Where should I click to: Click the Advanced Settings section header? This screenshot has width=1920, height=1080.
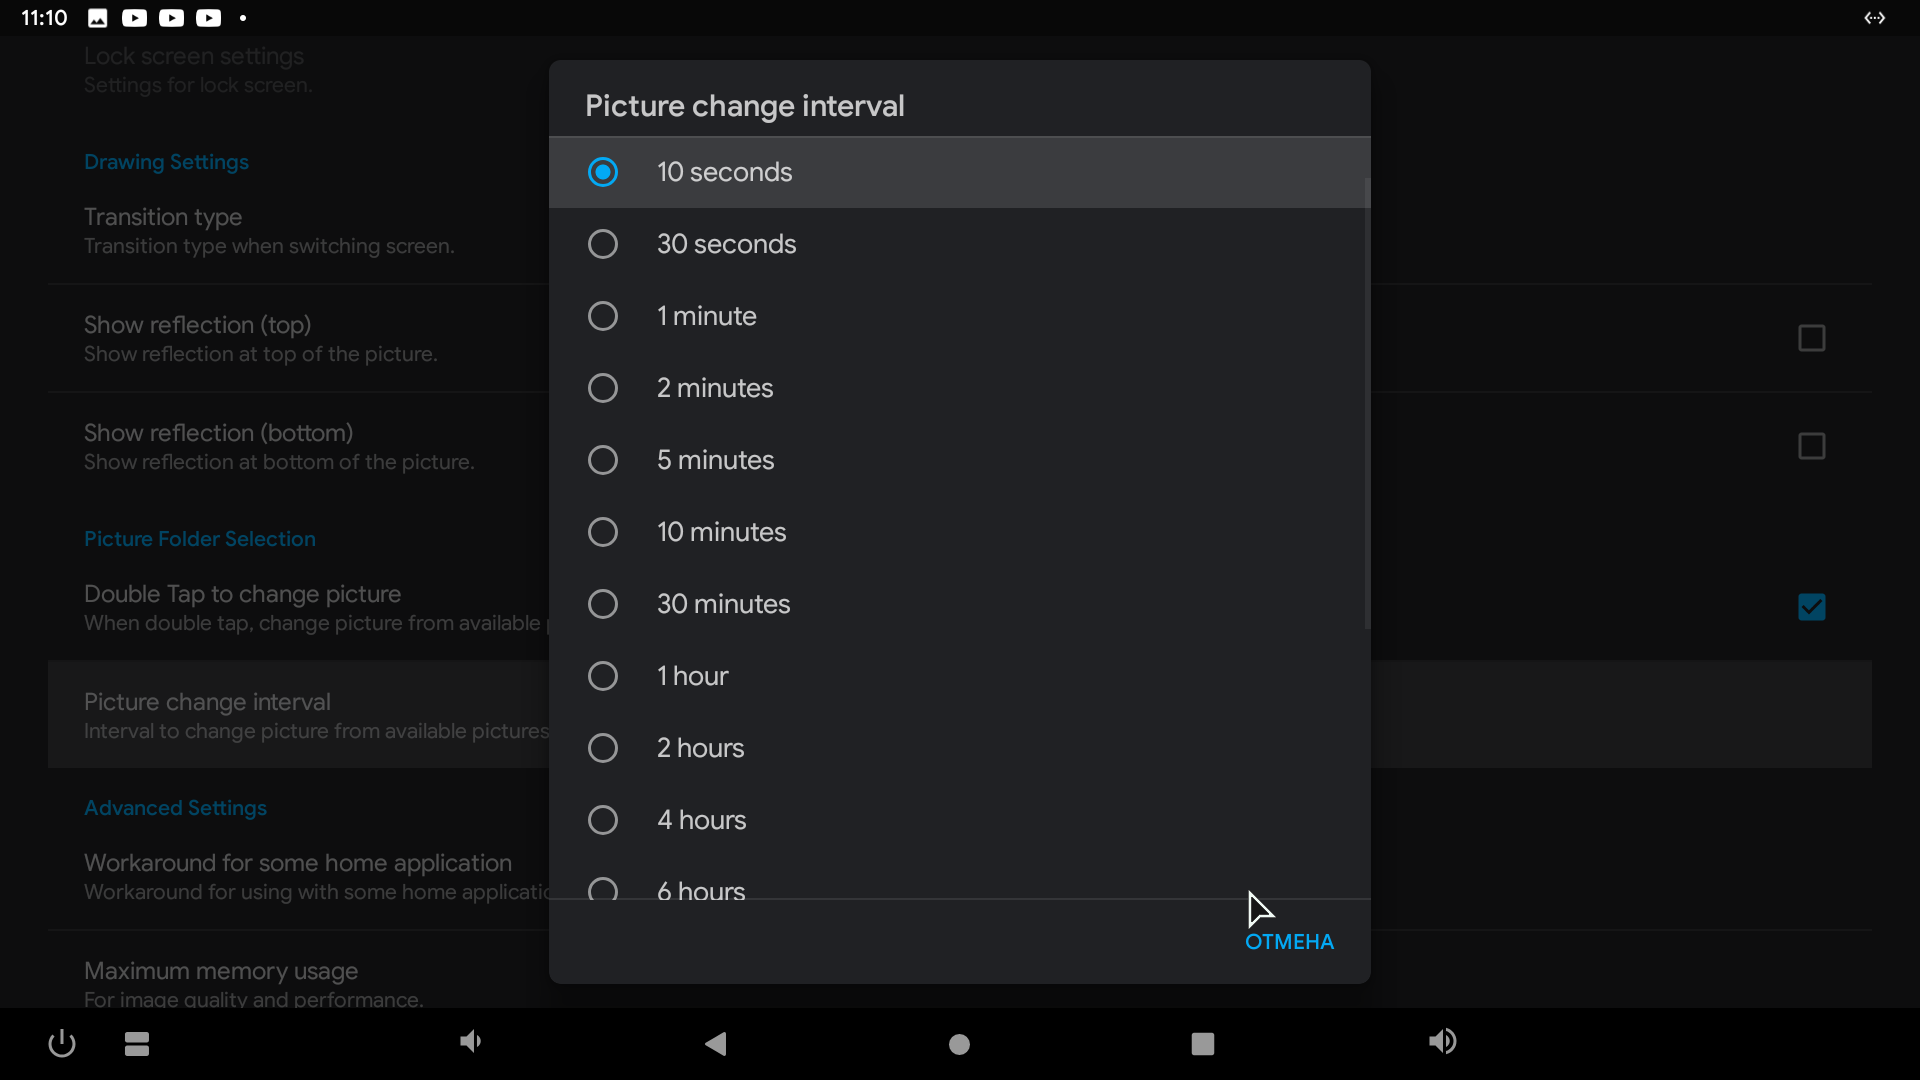175,808
